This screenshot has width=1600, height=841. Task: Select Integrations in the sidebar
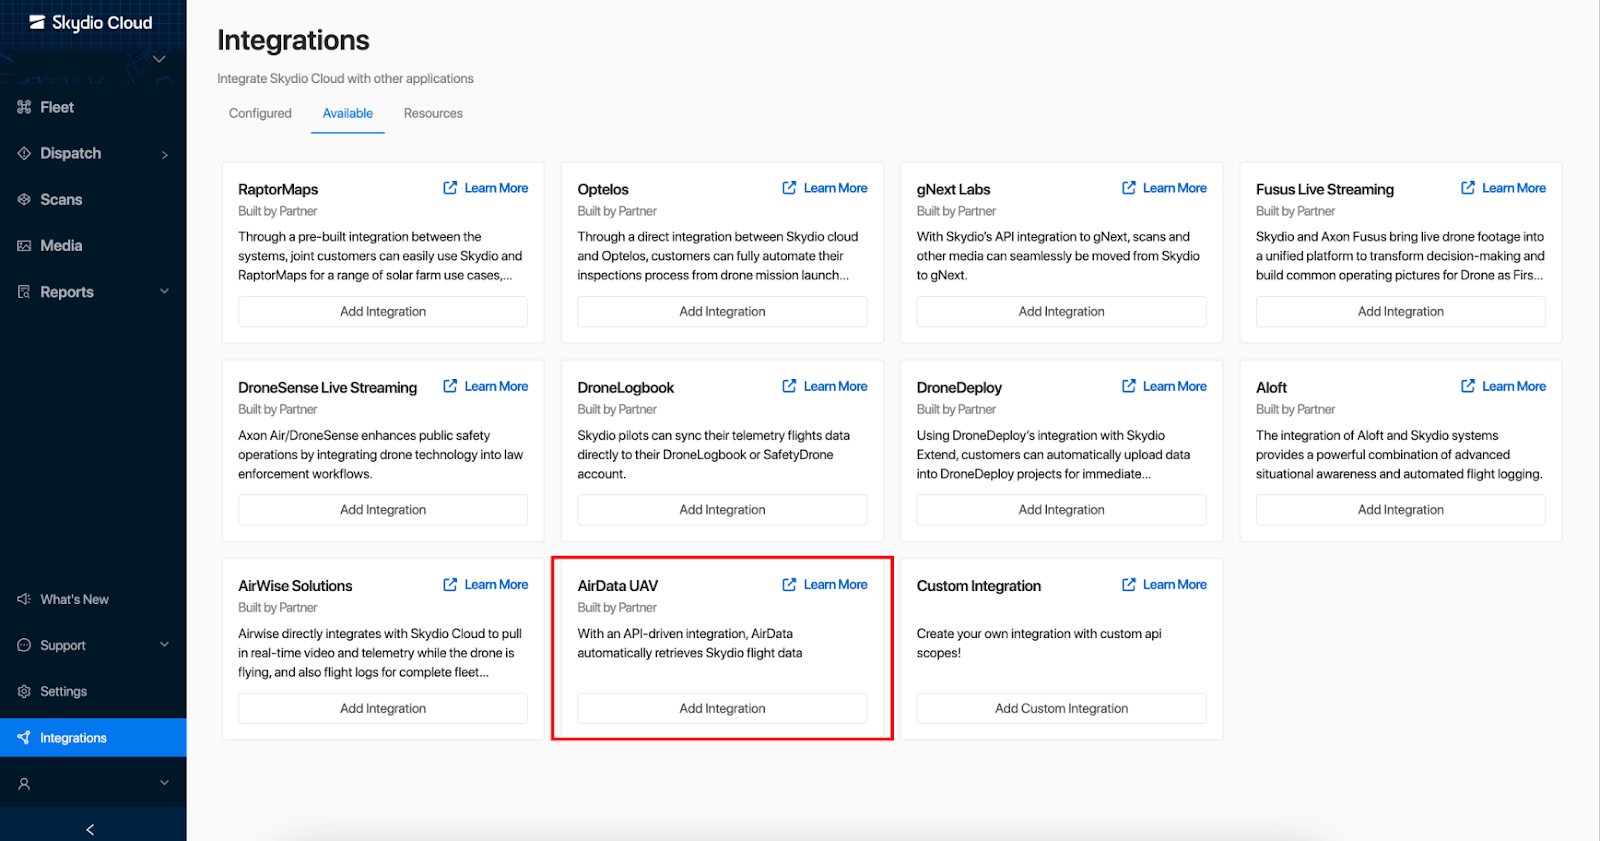(x=73, y=738)
